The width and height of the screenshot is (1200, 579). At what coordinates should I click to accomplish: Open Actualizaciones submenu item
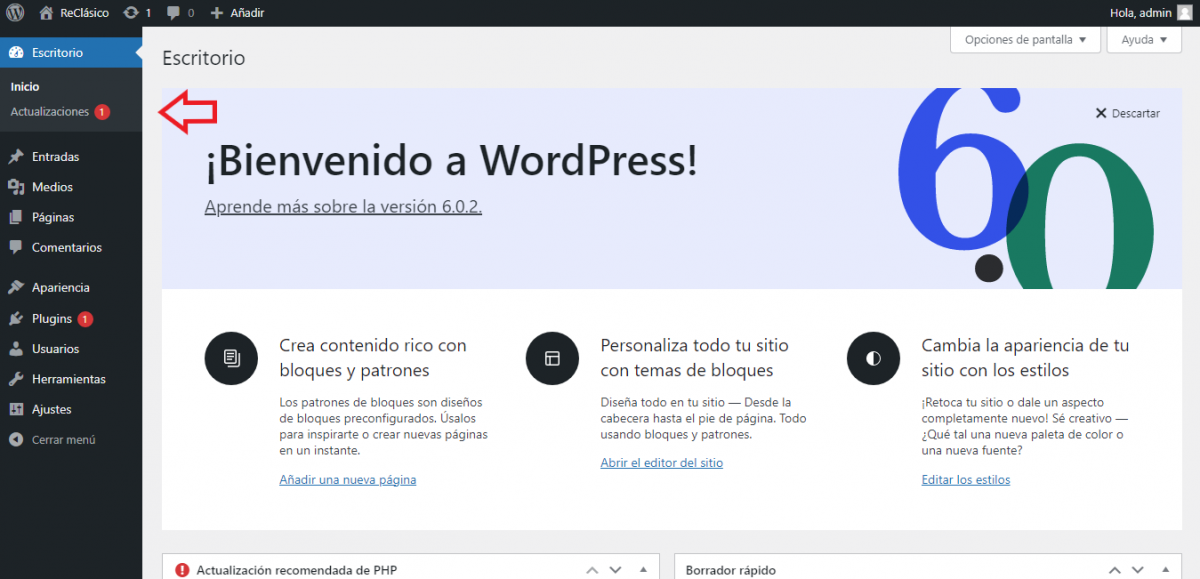(50, 112)
